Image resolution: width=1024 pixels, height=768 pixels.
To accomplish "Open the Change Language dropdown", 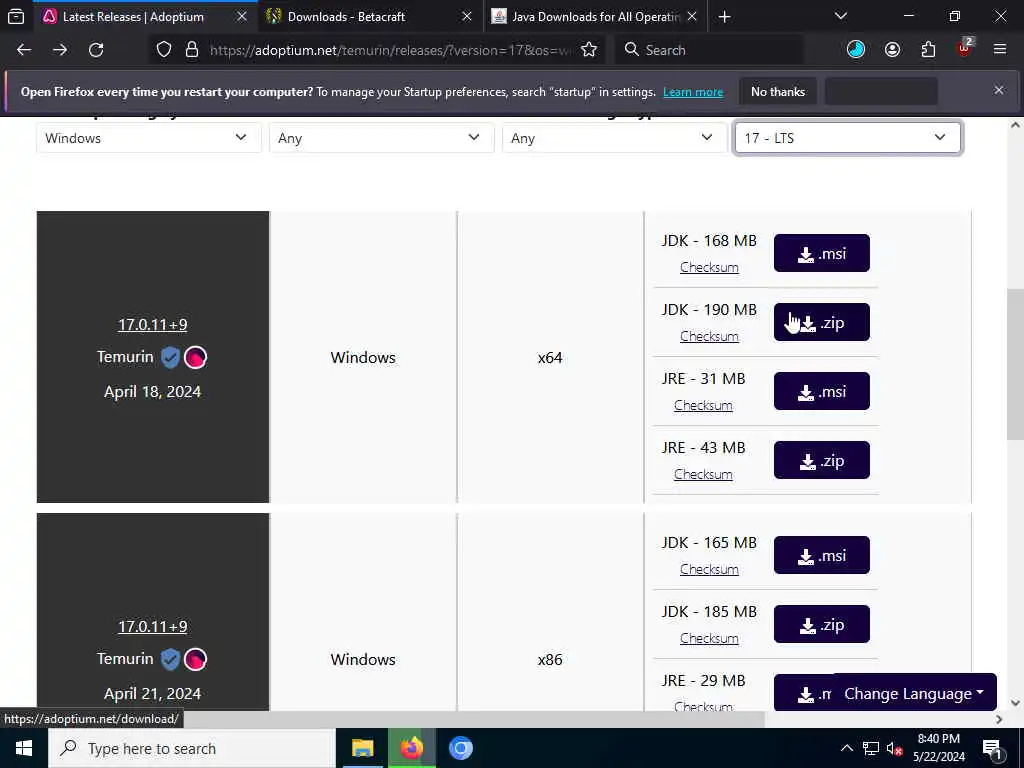I will click(914, 693).
